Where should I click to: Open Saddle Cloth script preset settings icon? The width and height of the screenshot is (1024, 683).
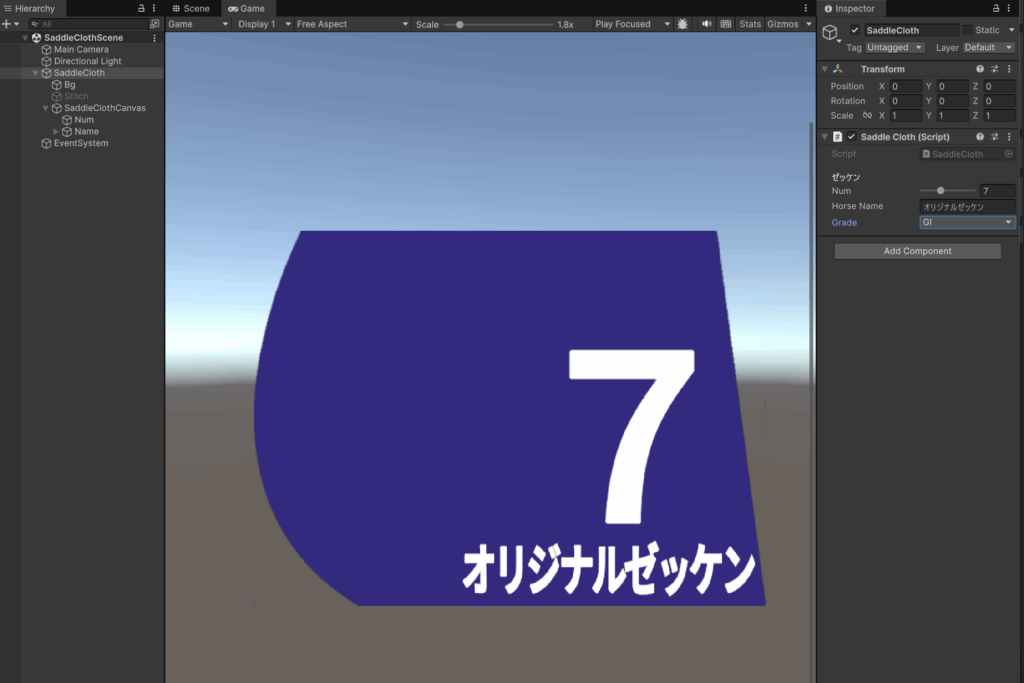click(x=995, y=137)
